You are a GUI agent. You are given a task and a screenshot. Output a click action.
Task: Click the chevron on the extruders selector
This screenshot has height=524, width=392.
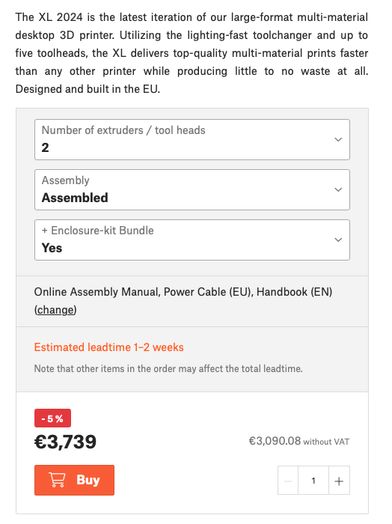tap(338, 140)
